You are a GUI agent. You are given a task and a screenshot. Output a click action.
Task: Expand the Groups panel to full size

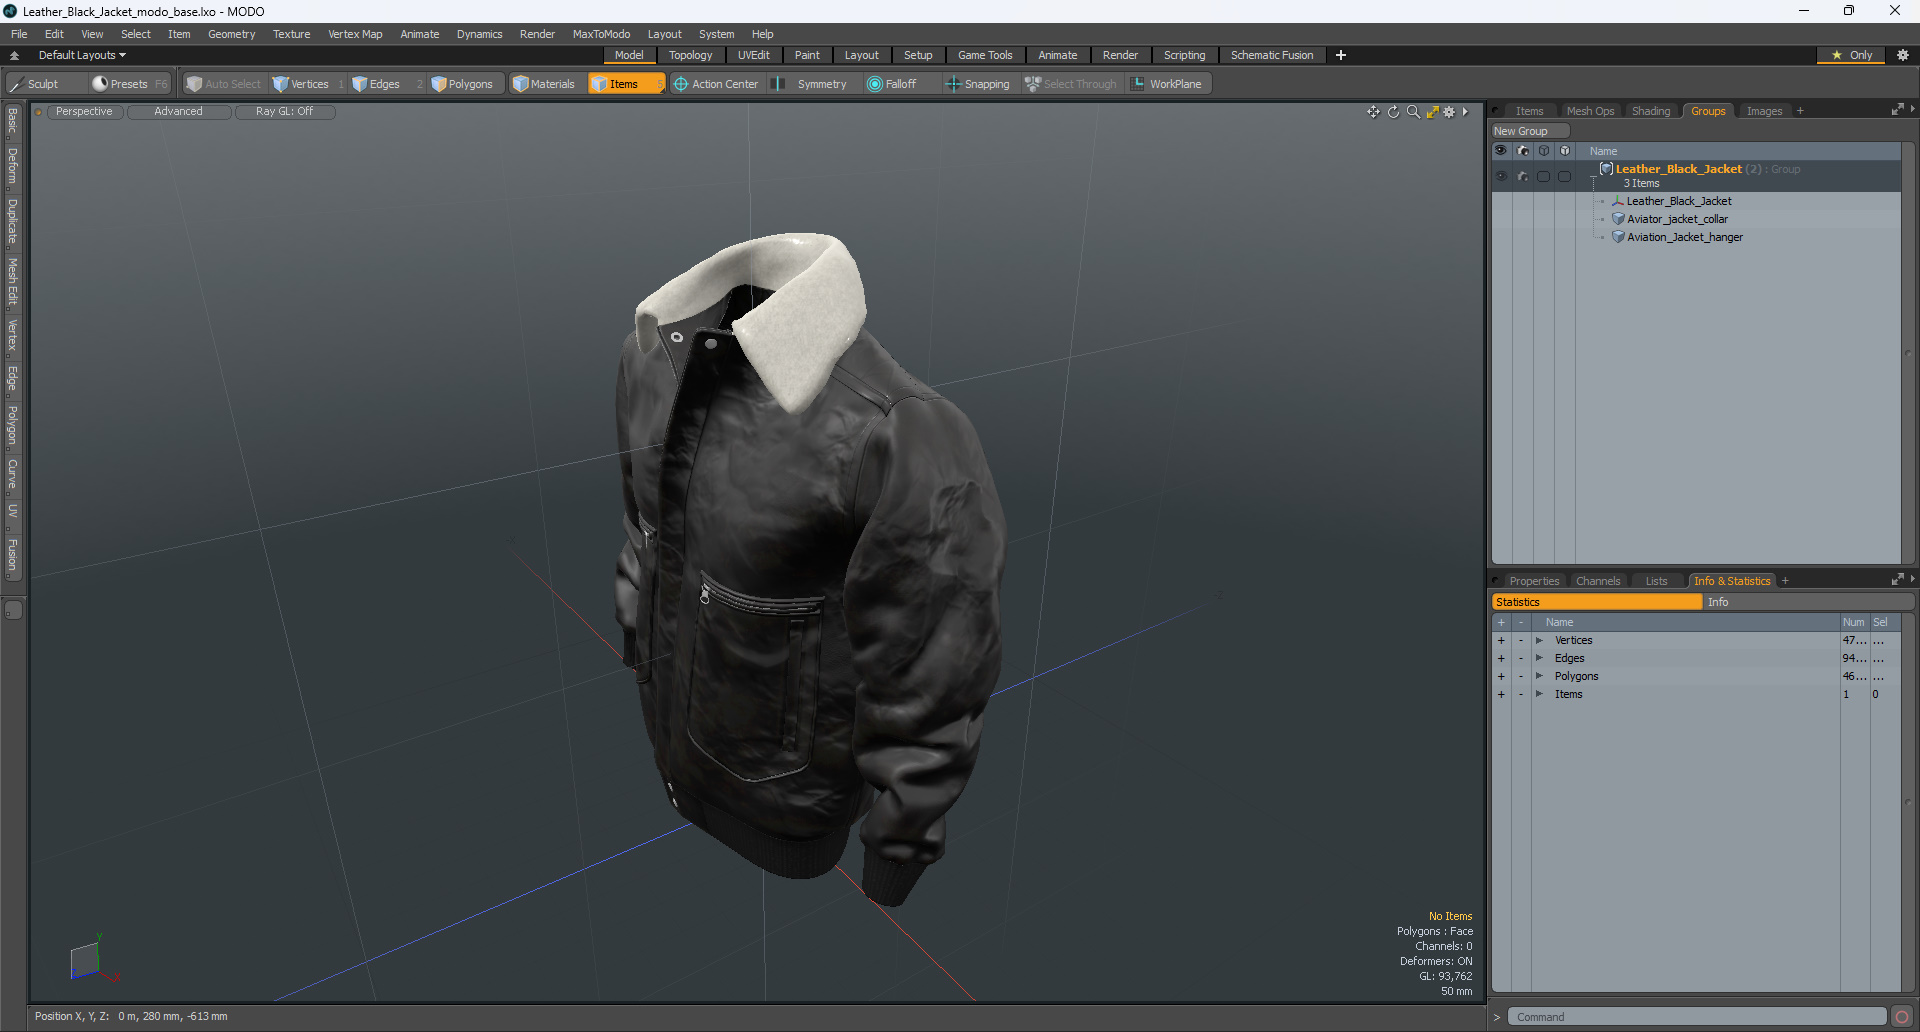(x=1897, y=110)
